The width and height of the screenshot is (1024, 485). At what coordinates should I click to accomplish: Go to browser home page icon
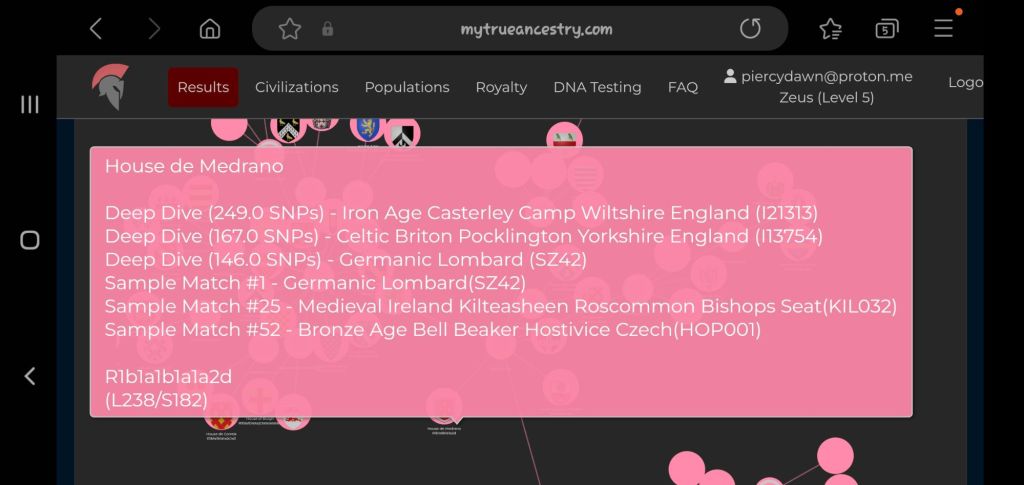pos(210,29)
